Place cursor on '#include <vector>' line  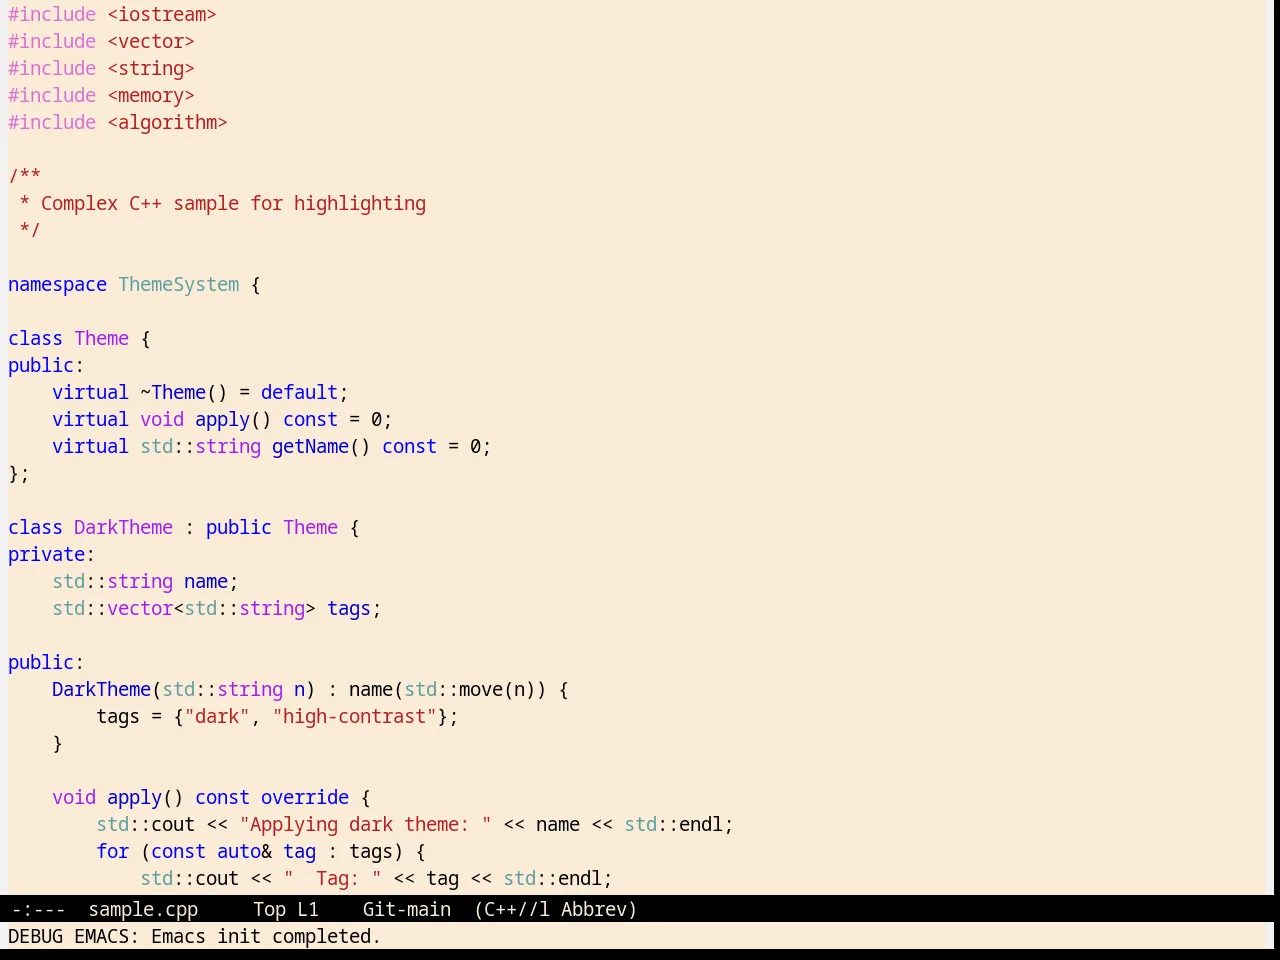101,41
